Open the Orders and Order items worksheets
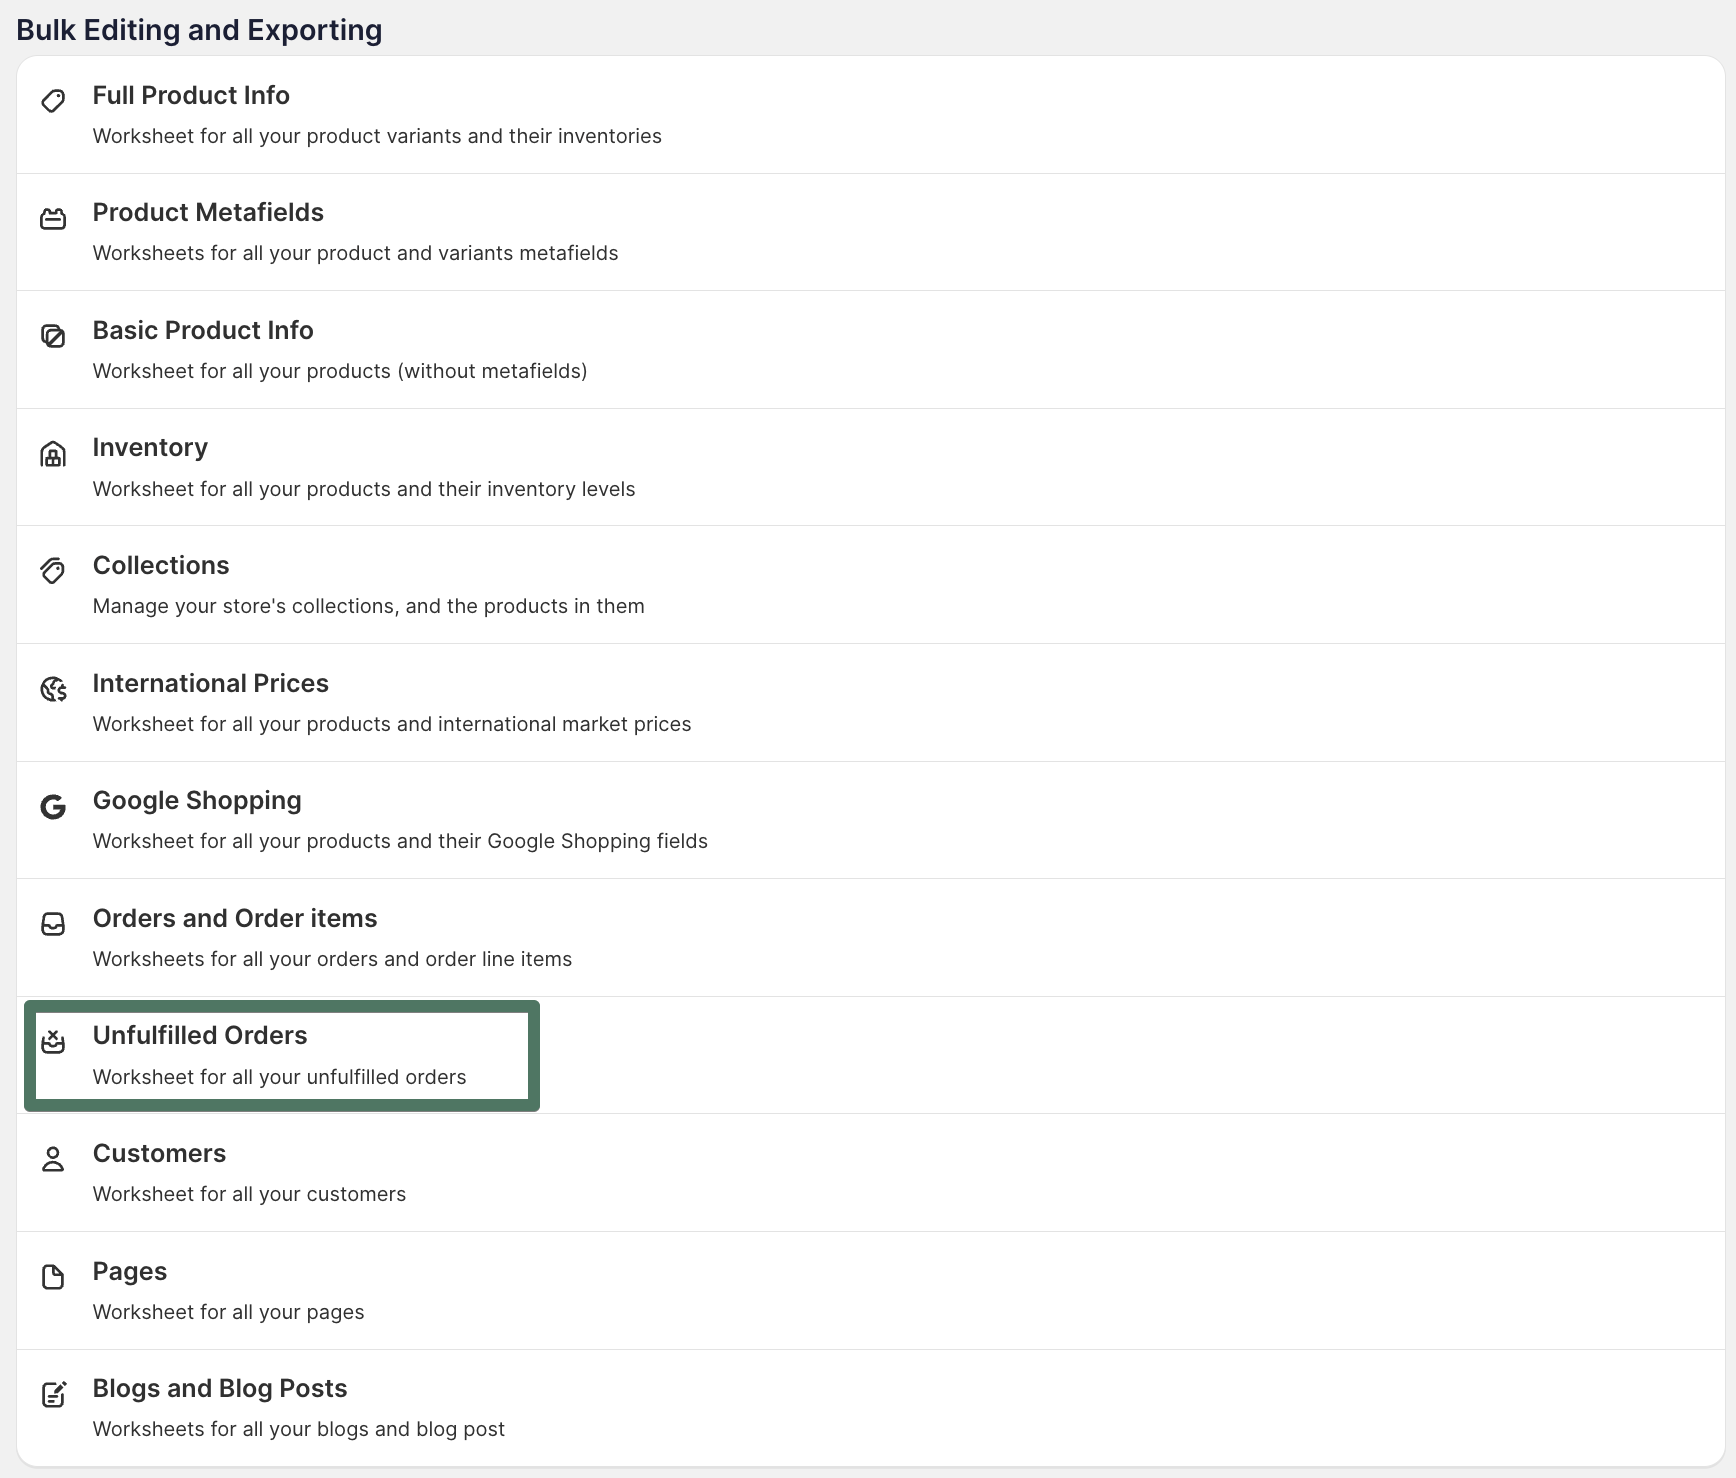The height and width of the screenshot is (1478, 1736). [x=235, y=918]
